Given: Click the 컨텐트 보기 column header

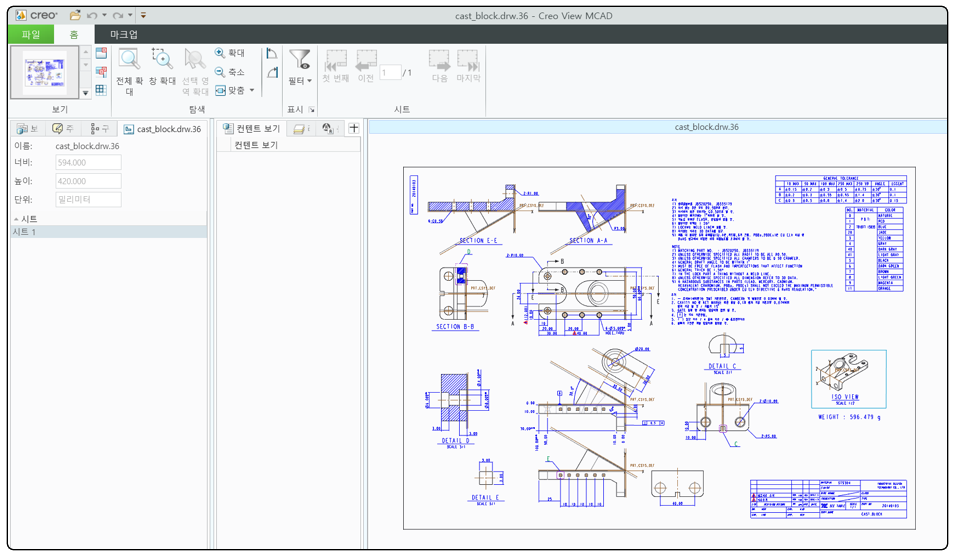Looking at the screenshot, I should [x=256, y=145].
